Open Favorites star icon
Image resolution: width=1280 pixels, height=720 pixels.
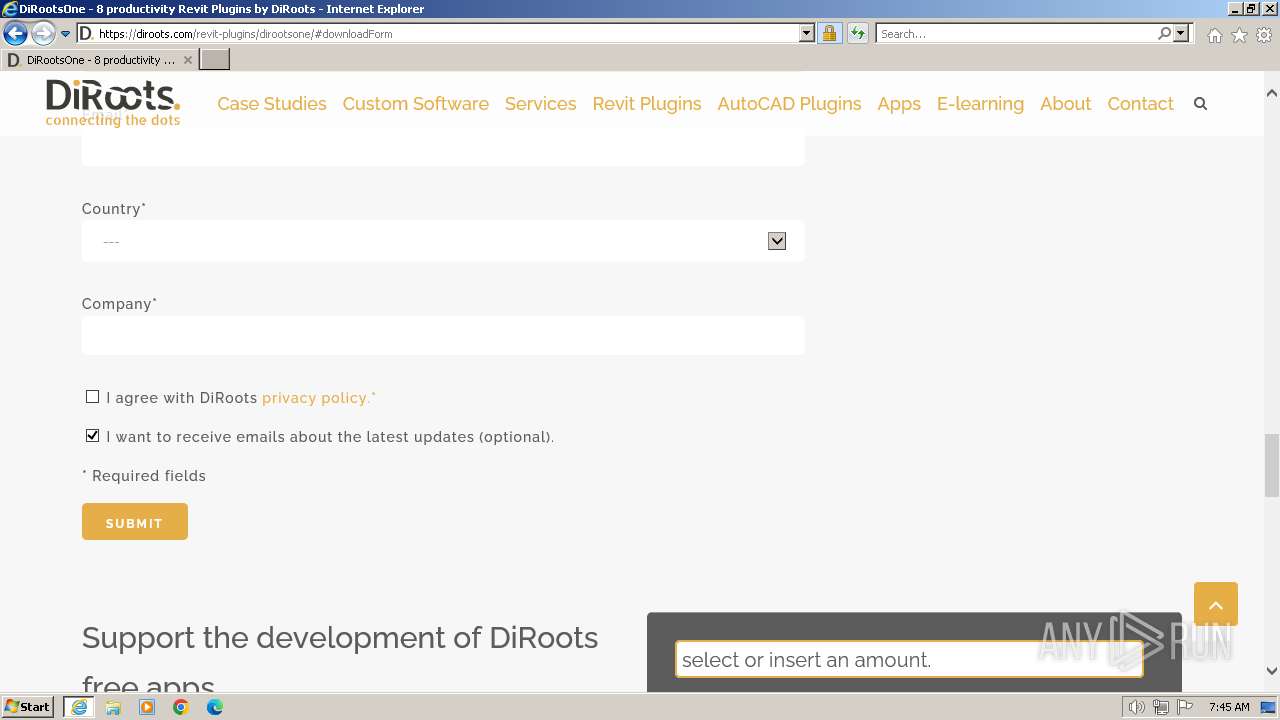coord(1239,35)
